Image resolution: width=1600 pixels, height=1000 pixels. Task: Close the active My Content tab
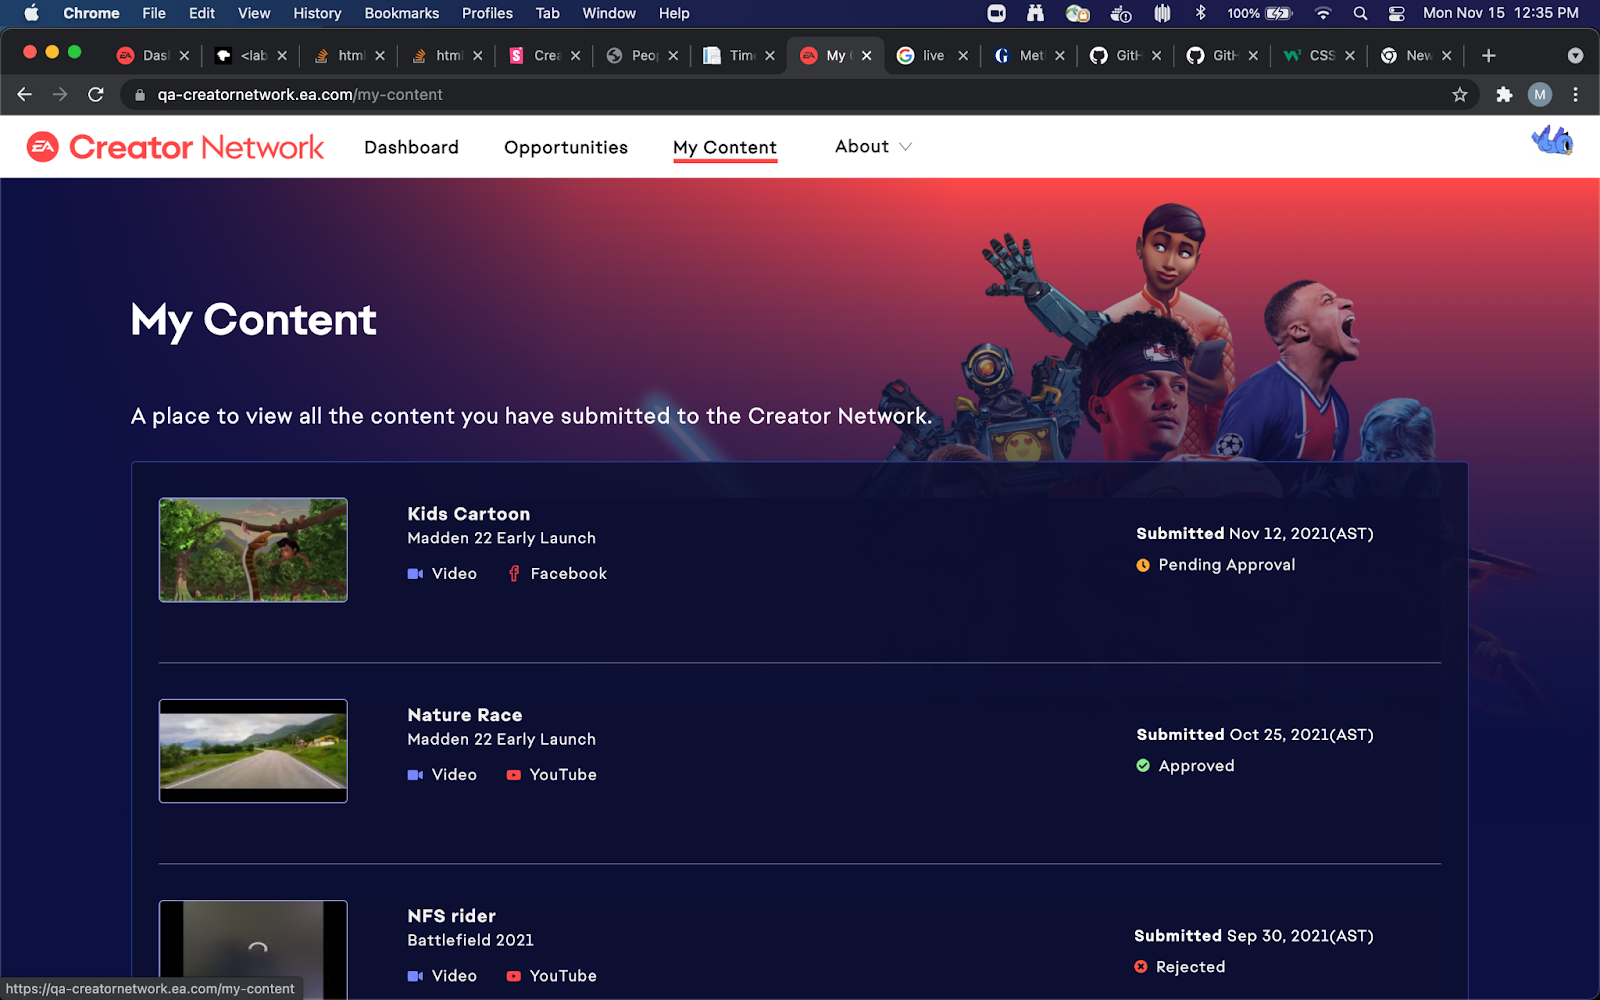(867, 56)
